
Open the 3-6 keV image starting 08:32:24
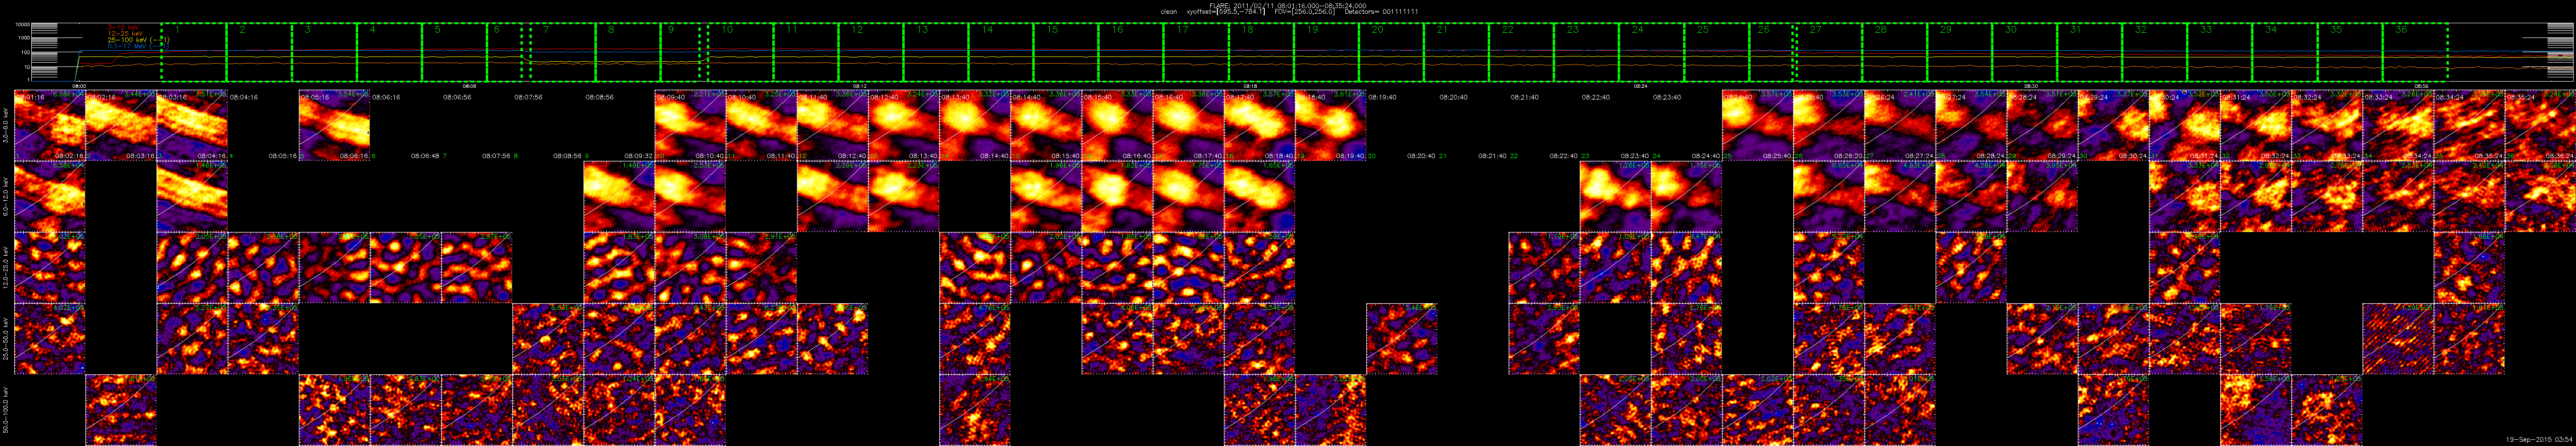(2326, 125)
